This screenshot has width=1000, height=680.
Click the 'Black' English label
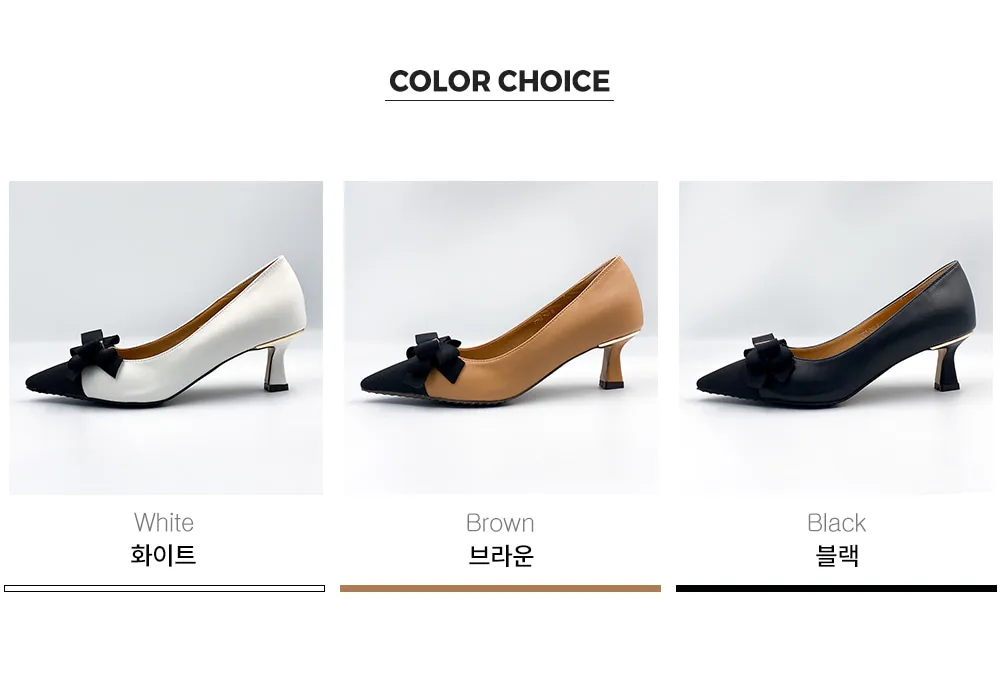(836, 523)
